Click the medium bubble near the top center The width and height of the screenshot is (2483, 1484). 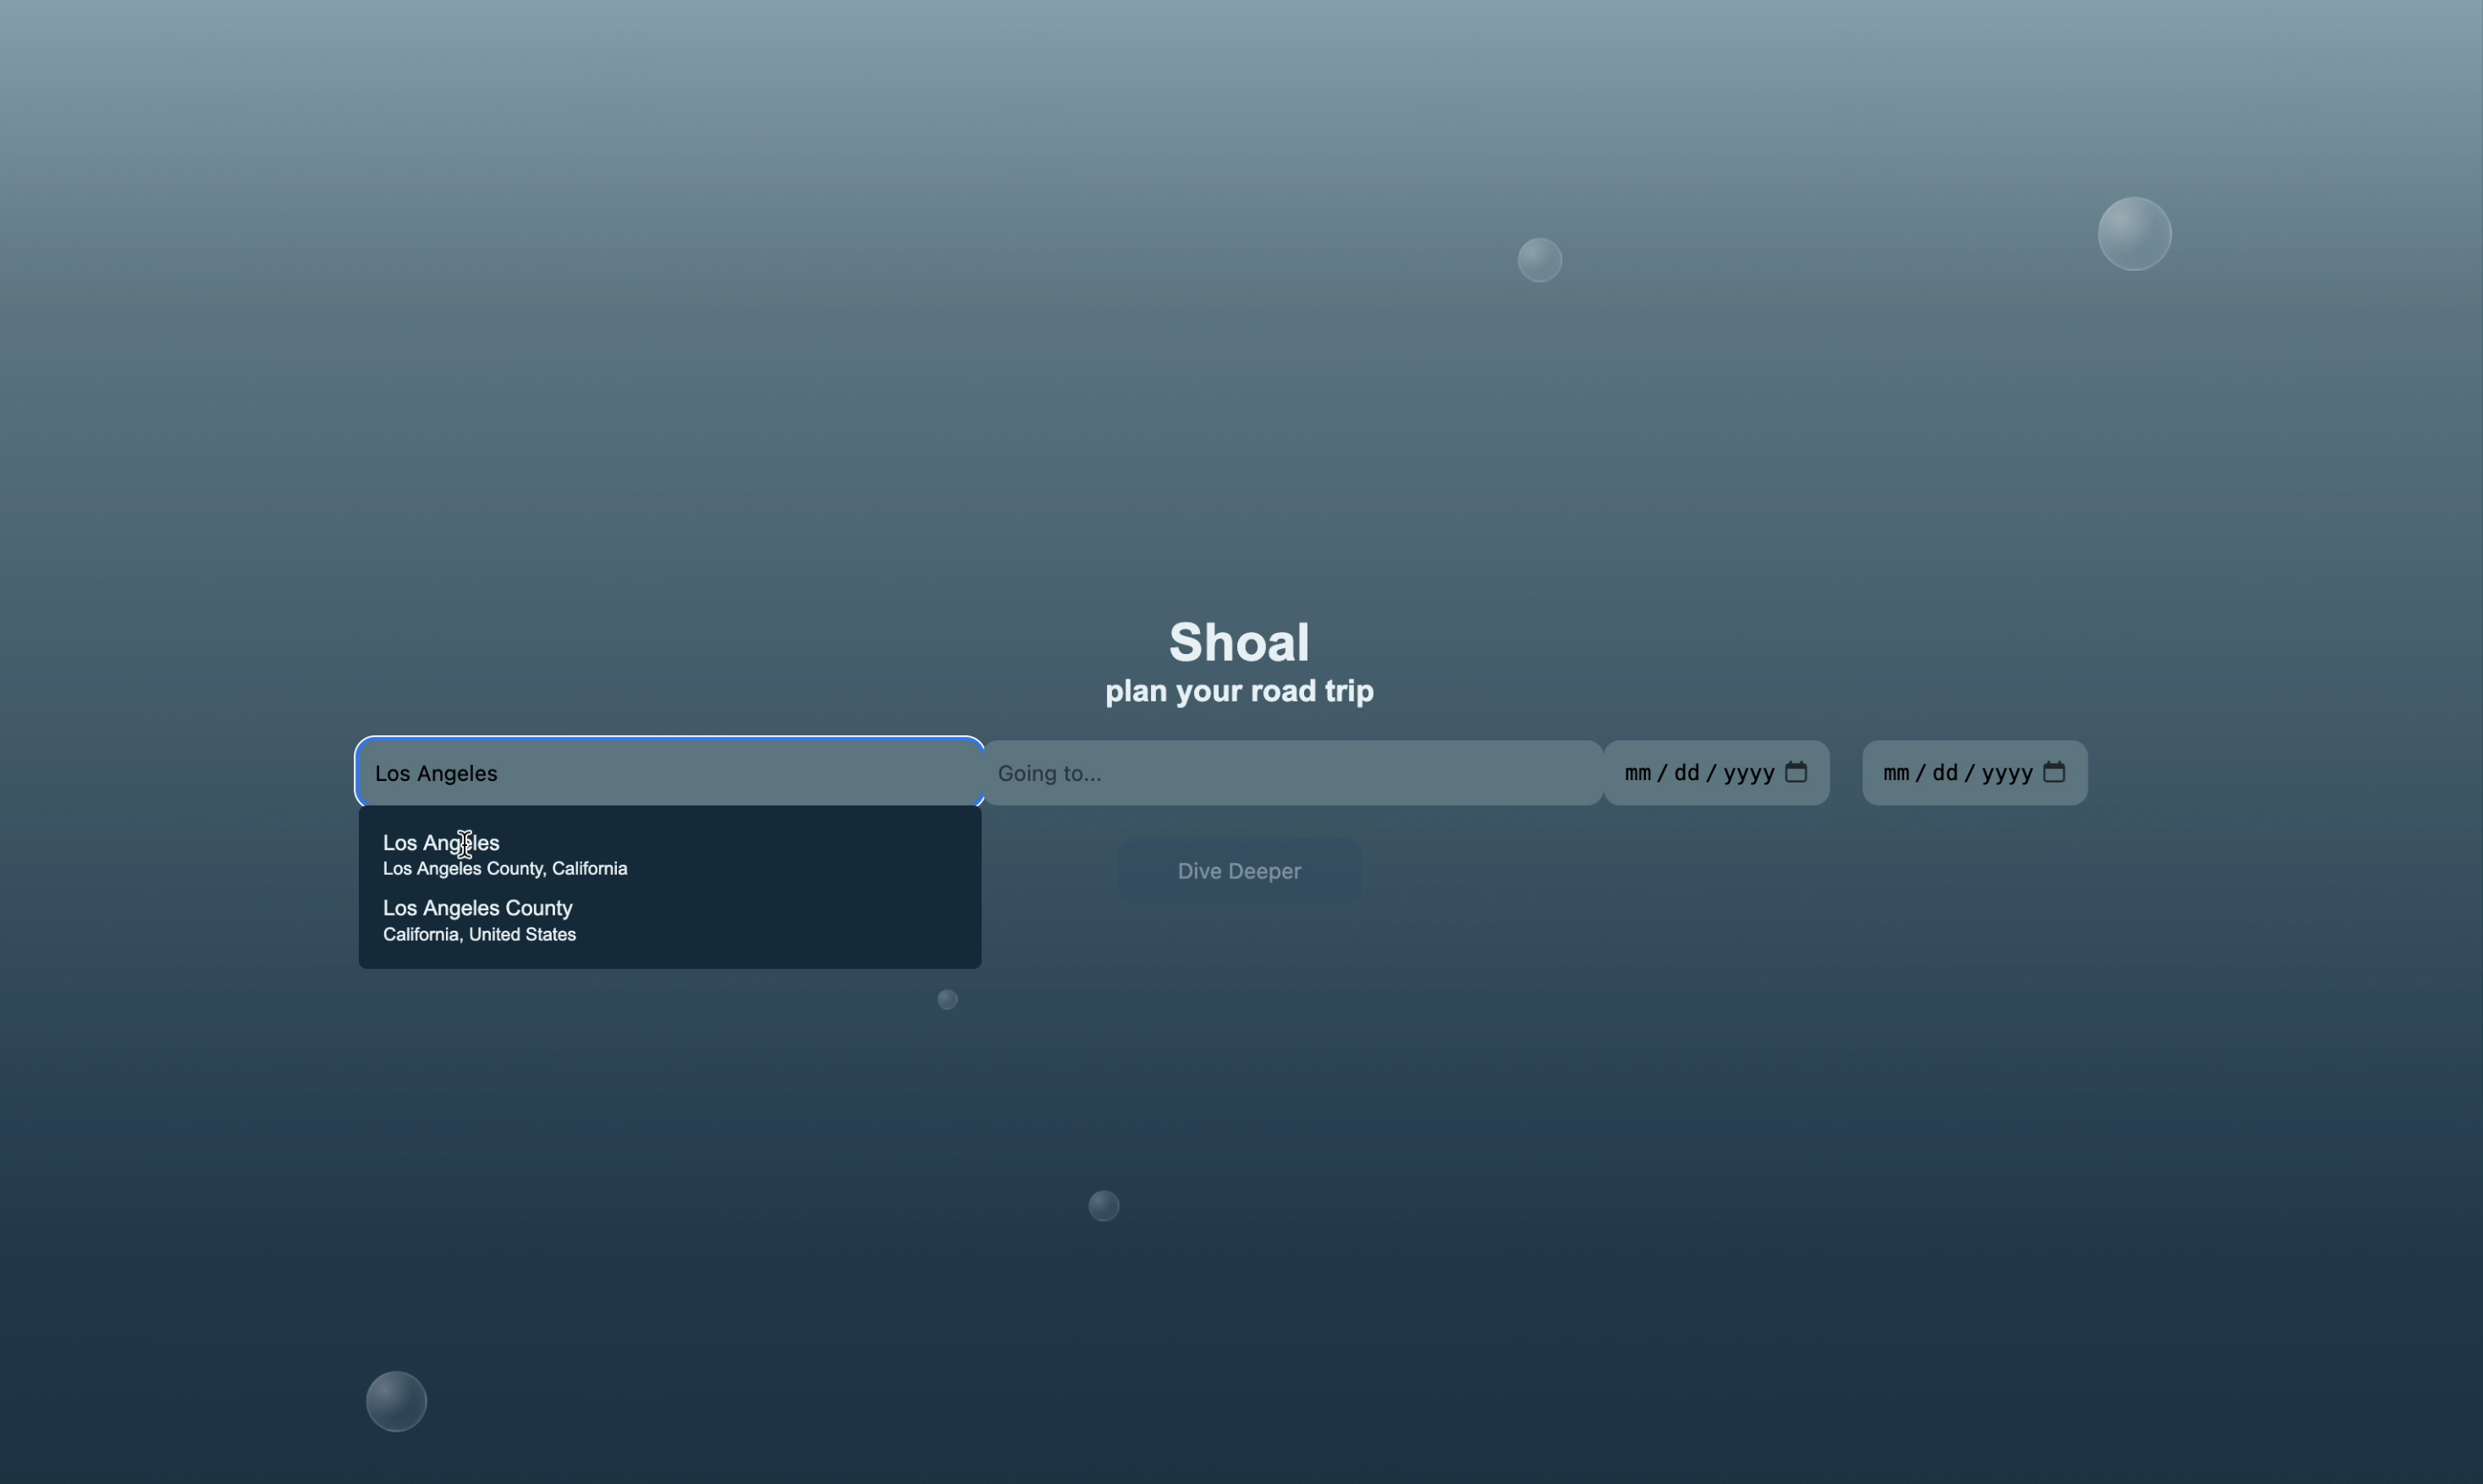click(1539, 260)
